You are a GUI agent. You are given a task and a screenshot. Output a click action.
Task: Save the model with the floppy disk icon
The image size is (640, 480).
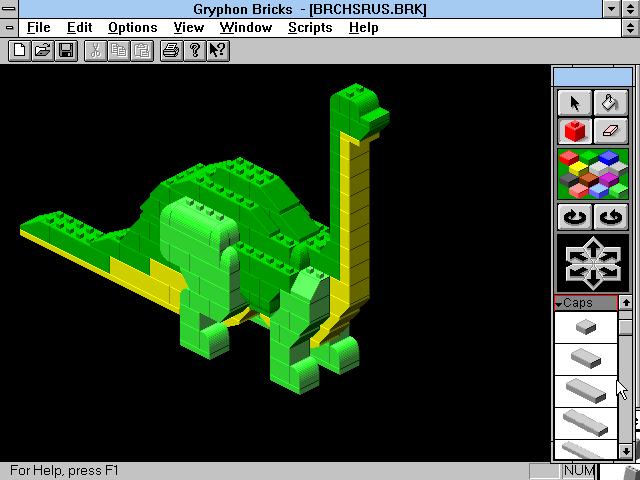(x=66, y=51)
